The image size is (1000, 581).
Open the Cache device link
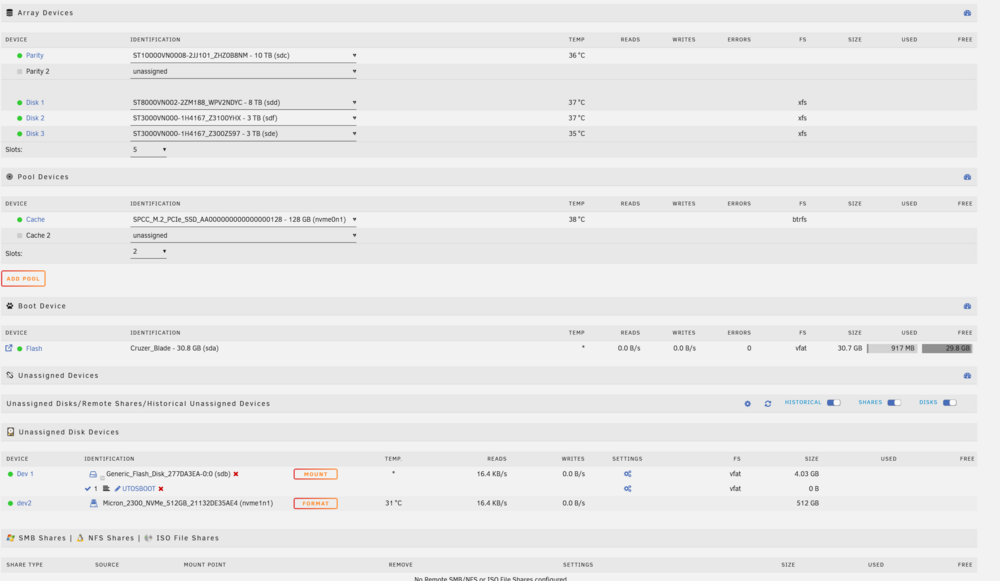click(x=35, y=219)
